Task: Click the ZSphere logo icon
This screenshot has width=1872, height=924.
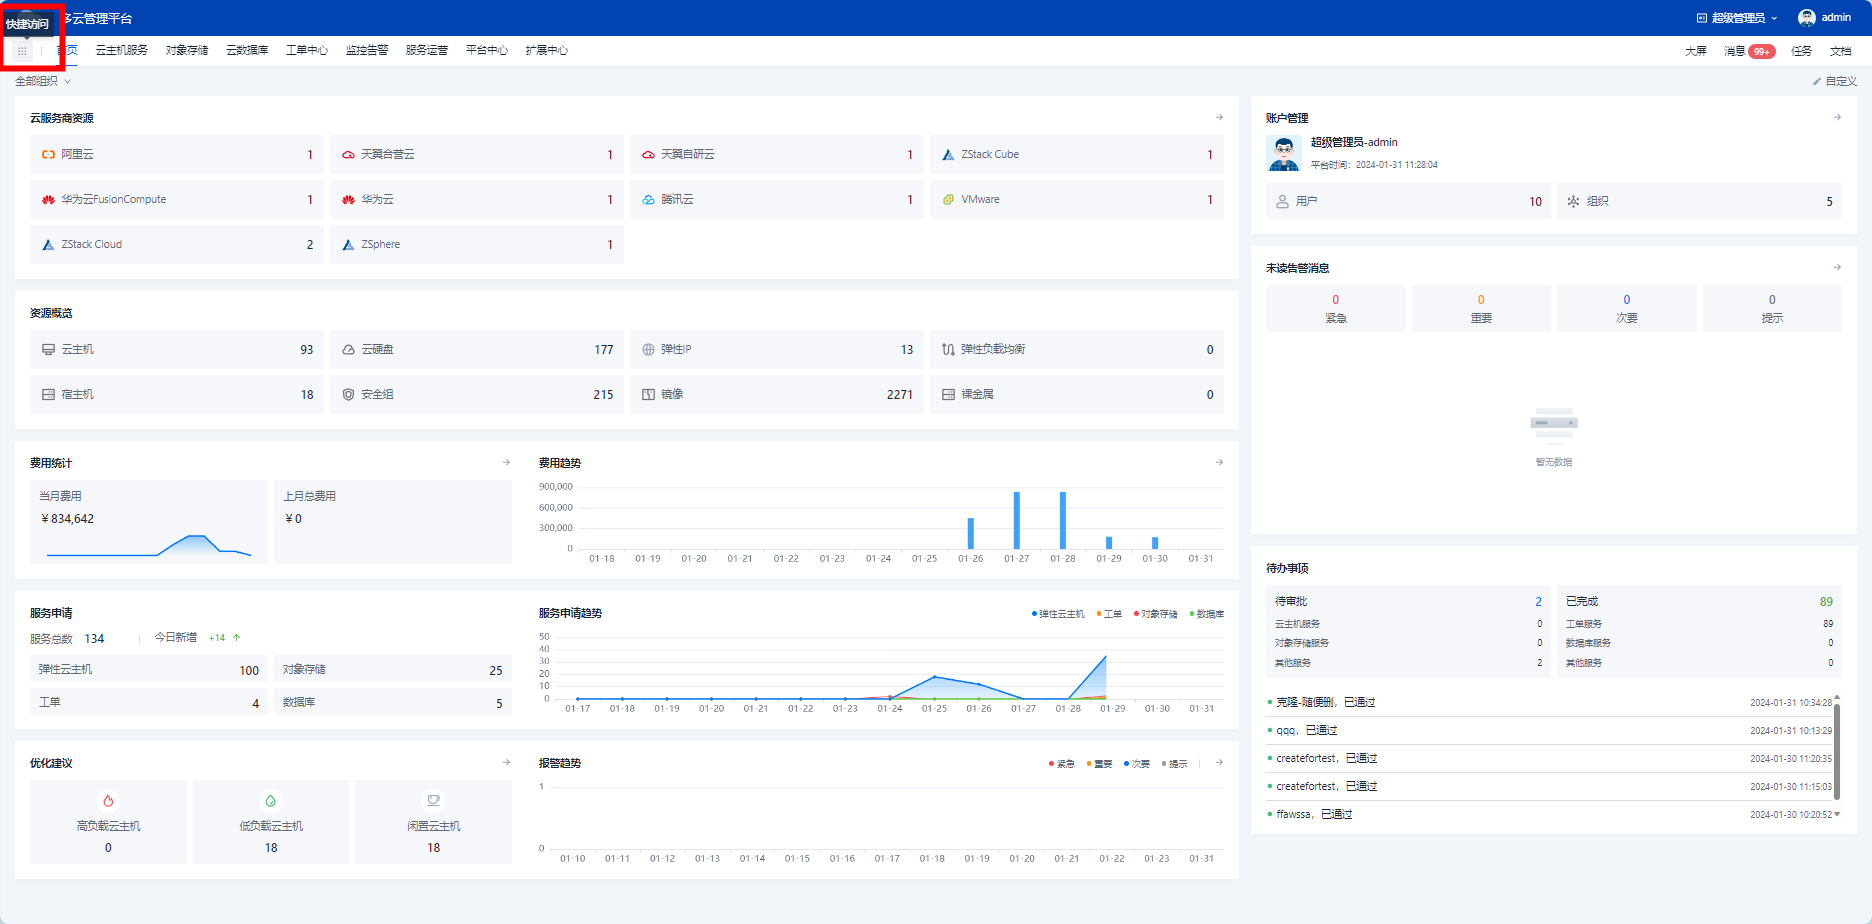Action: 348,245
